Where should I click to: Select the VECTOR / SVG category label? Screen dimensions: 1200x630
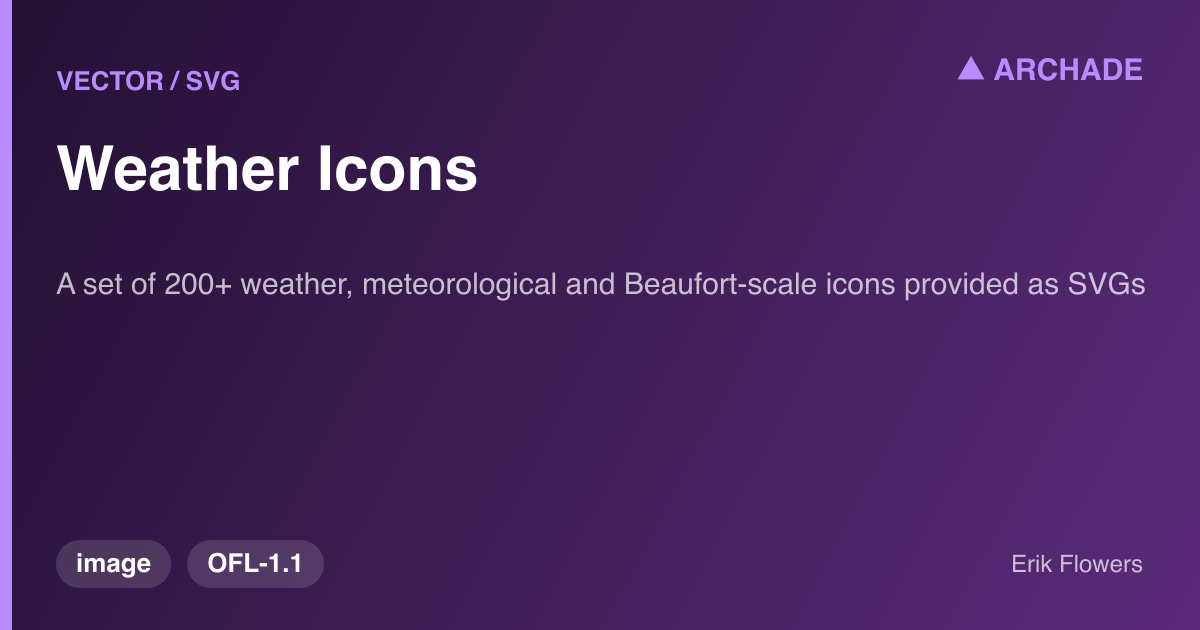[x=149, y=81]
